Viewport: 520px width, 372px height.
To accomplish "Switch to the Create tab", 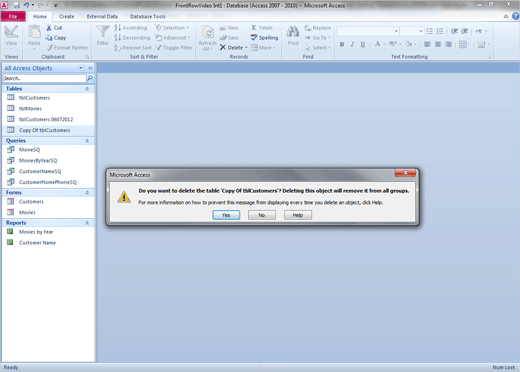I will 67,16.
